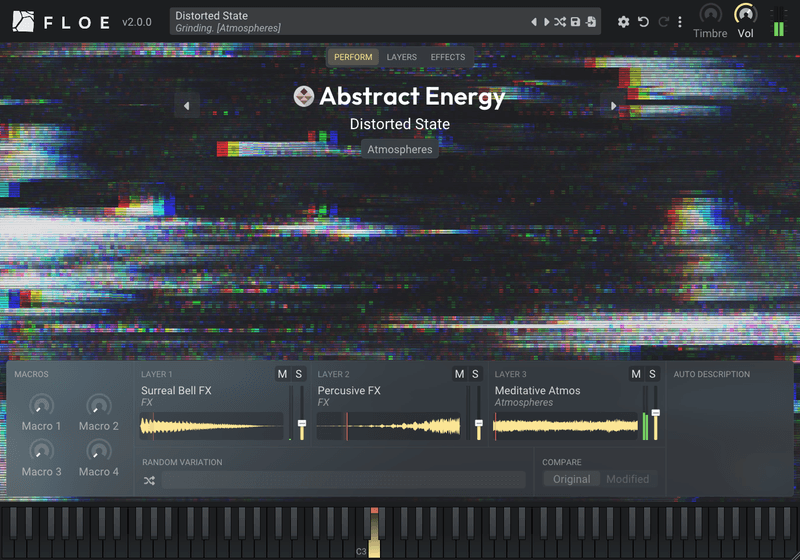Click the Percusive FX instrument name
Image resolution: width=800 pixels, height=560 pixels.
click(349, 391)
